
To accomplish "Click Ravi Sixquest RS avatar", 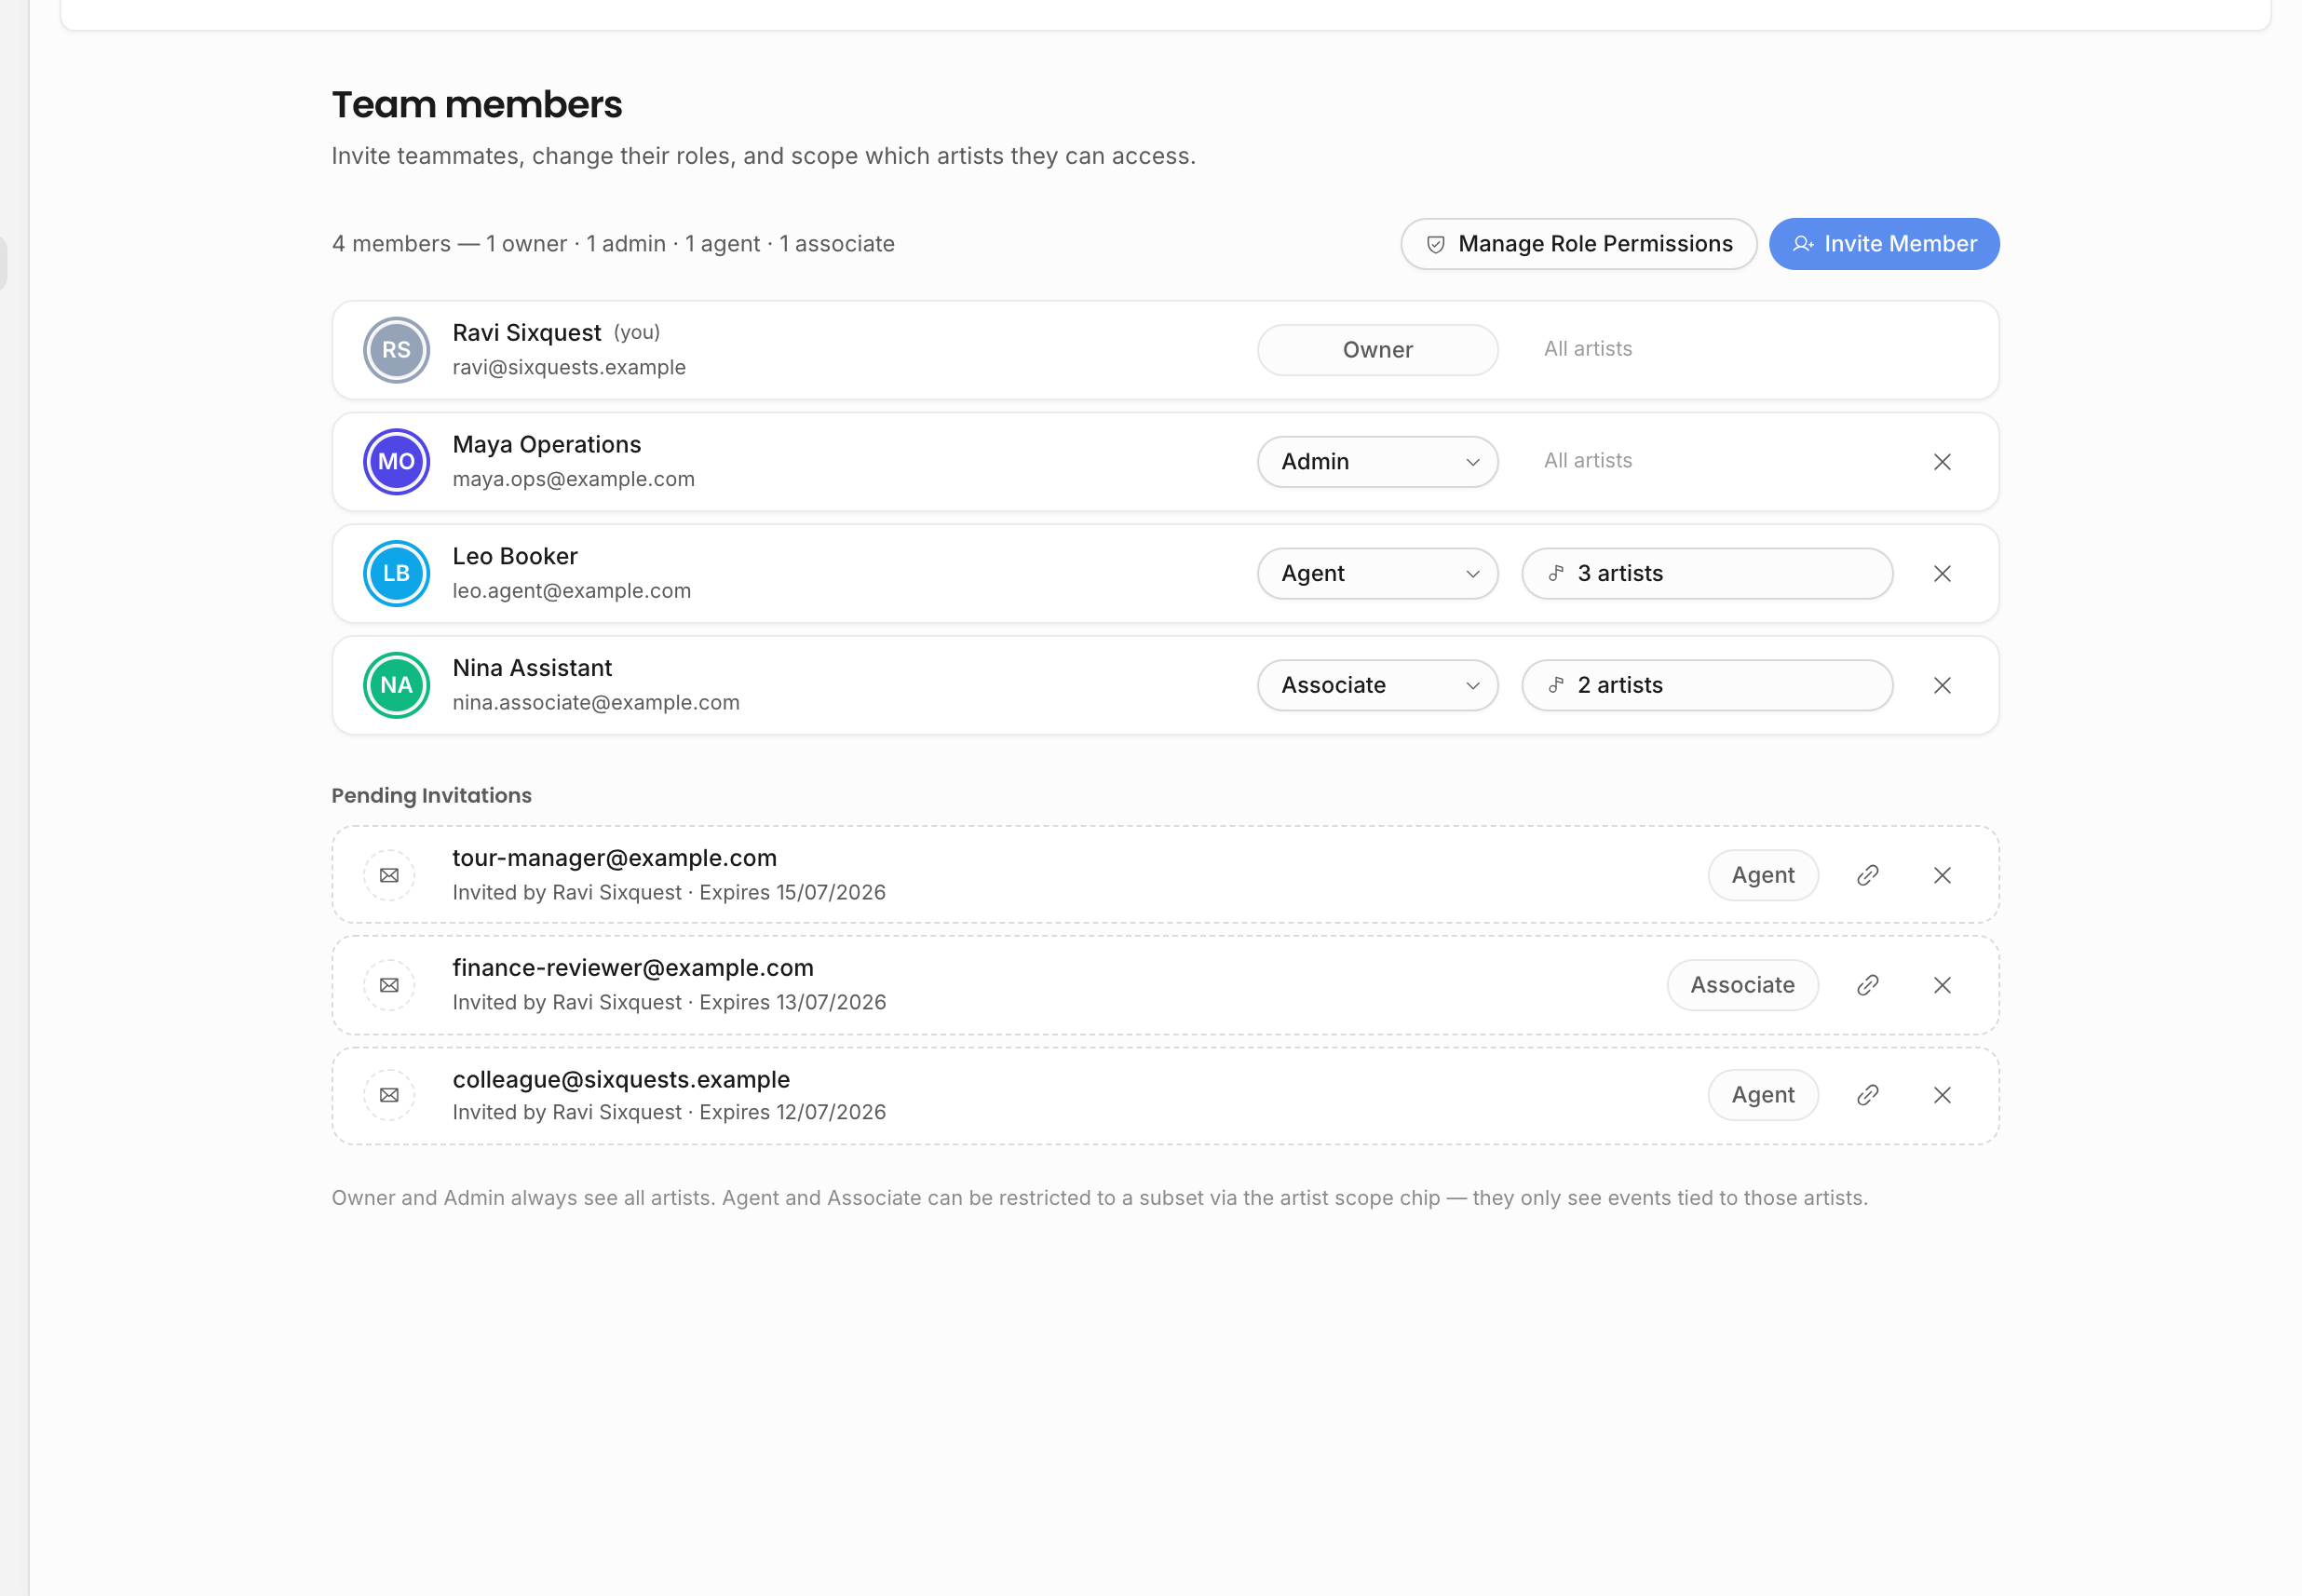I will [396, 350].
